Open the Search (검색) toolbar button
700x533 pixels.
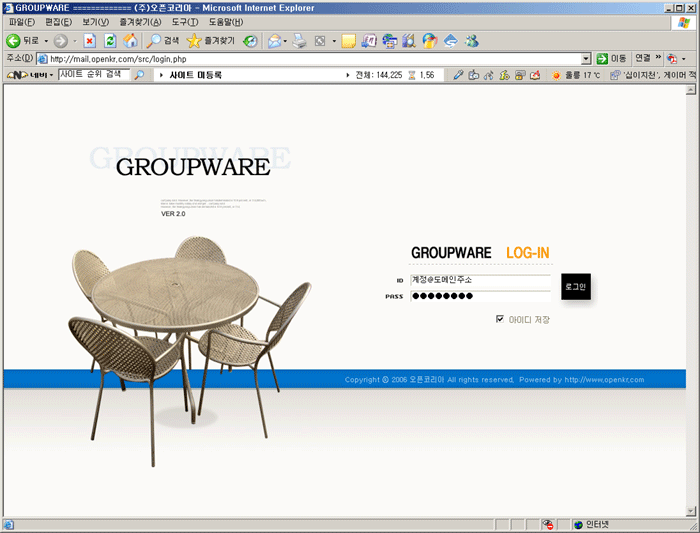tap(164, 41)
